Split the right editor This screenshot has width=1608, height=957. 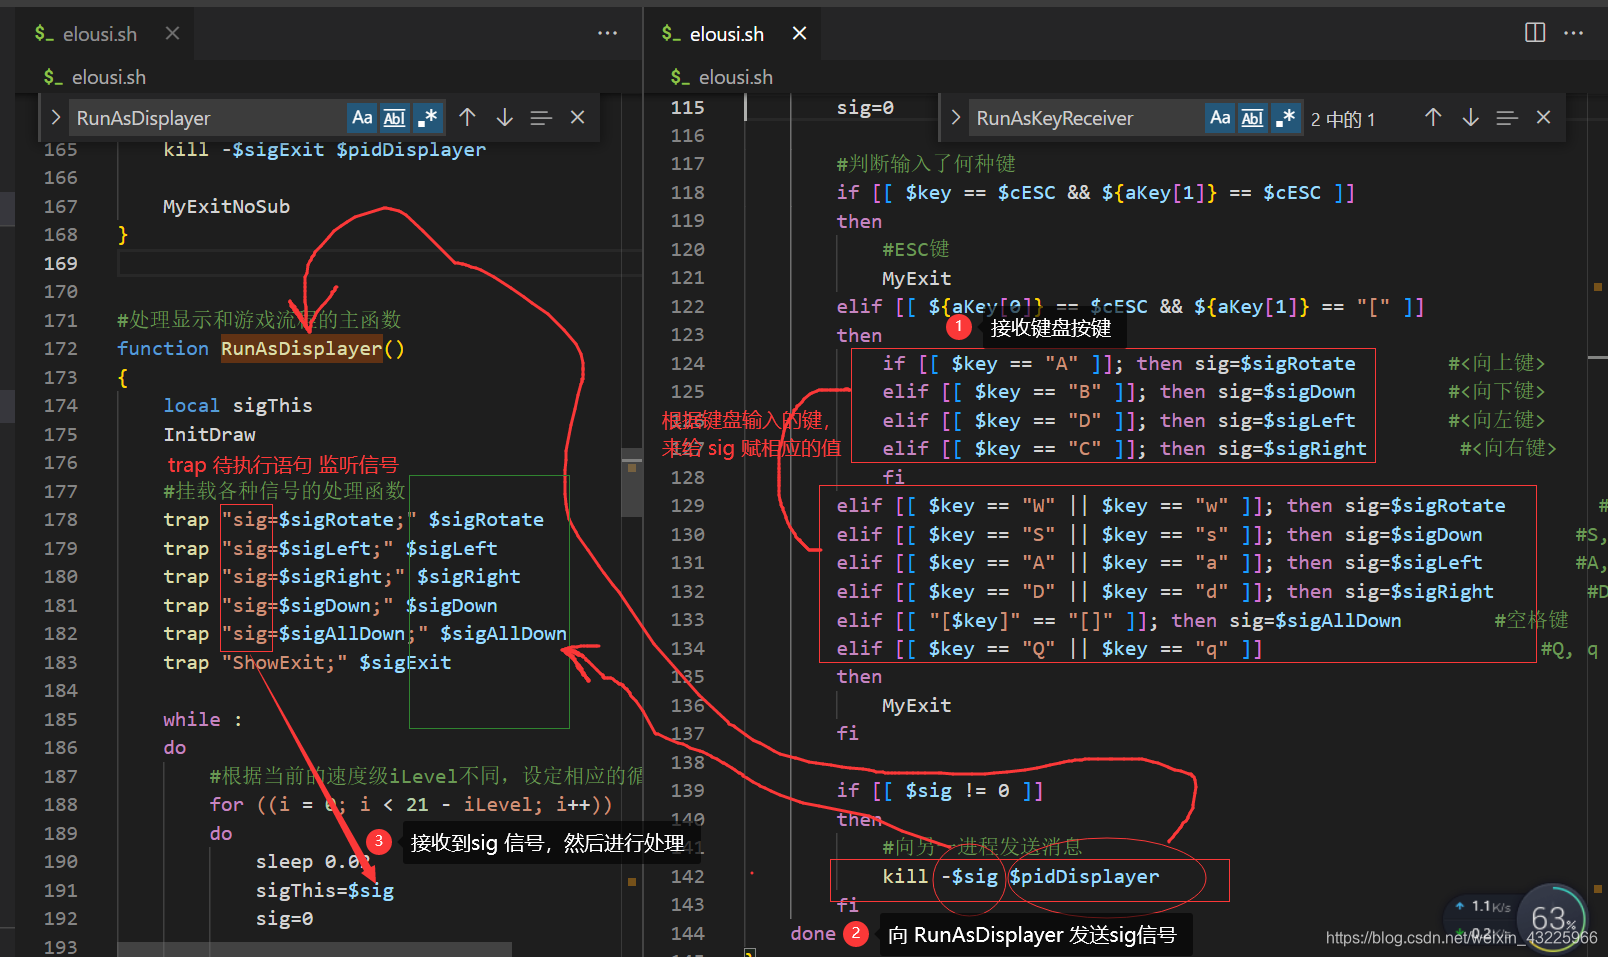coord(1535,33)
